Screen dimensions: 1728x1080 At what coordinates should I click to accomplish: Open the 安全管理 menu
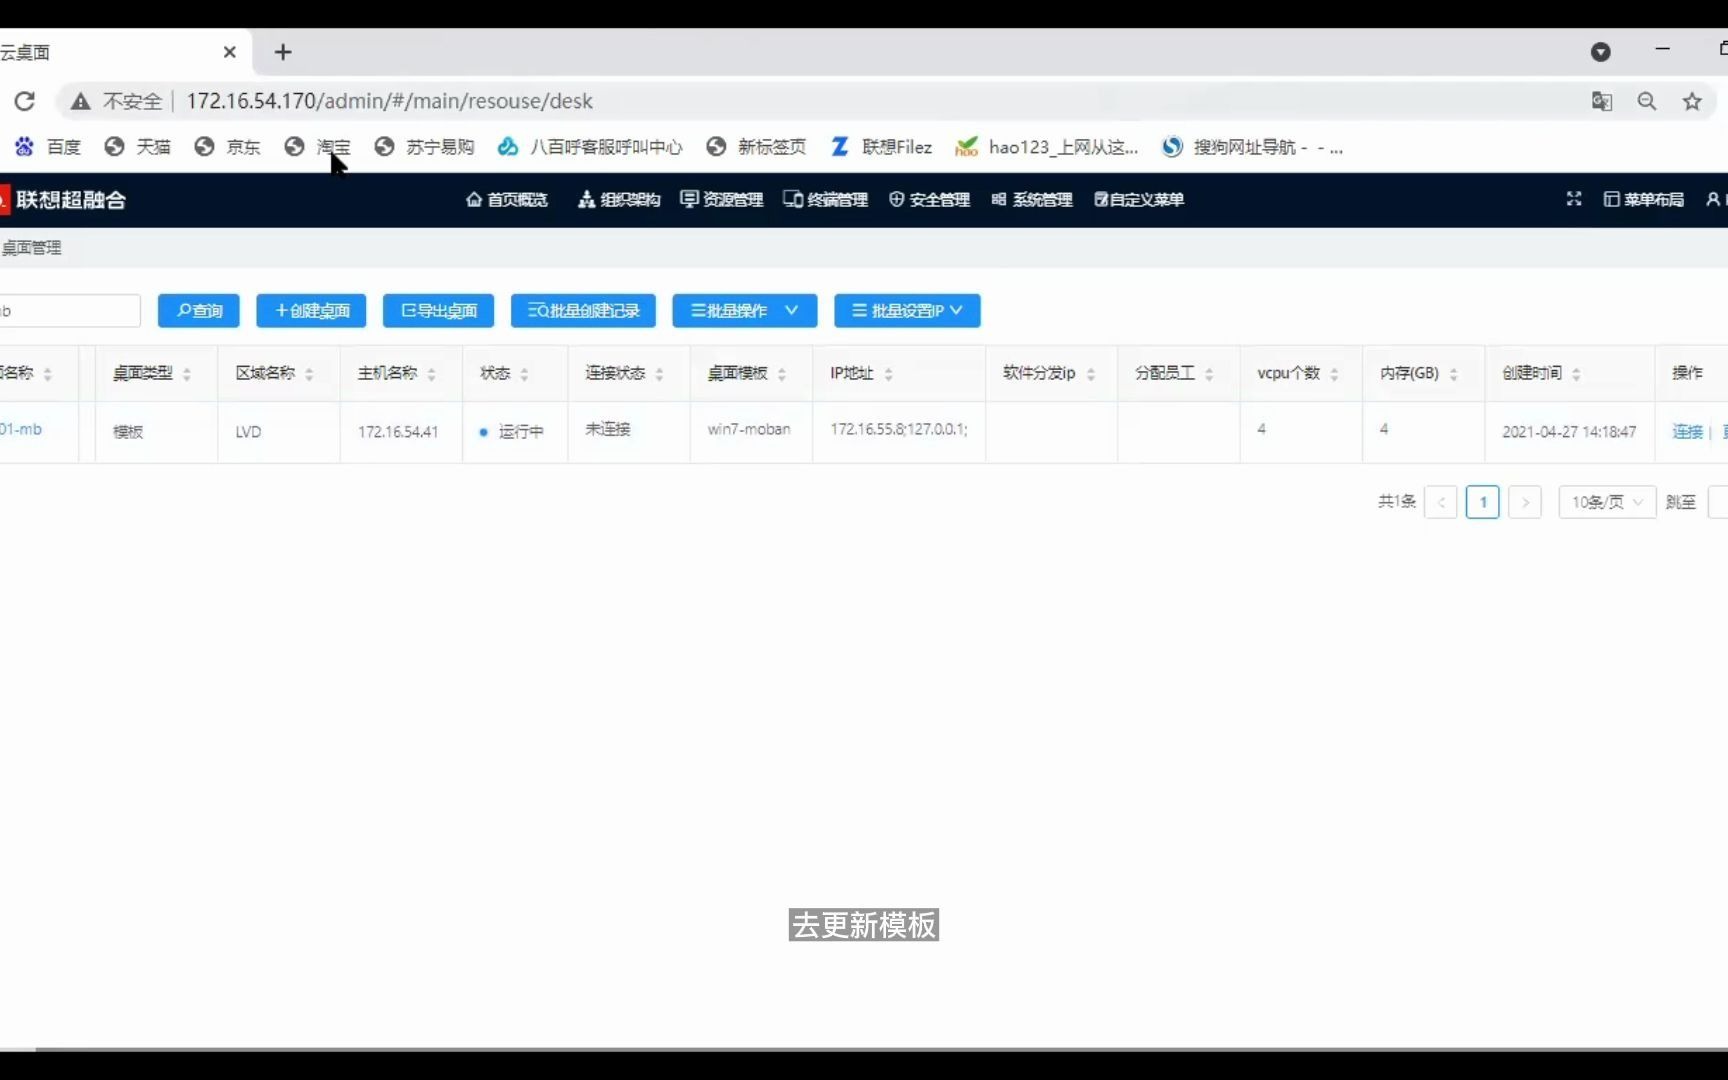929,199
